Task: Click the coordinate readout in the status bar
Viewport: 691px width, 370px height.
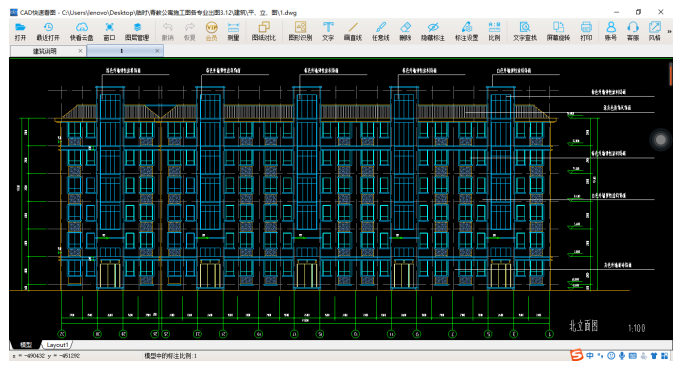Action: [46, 356]
